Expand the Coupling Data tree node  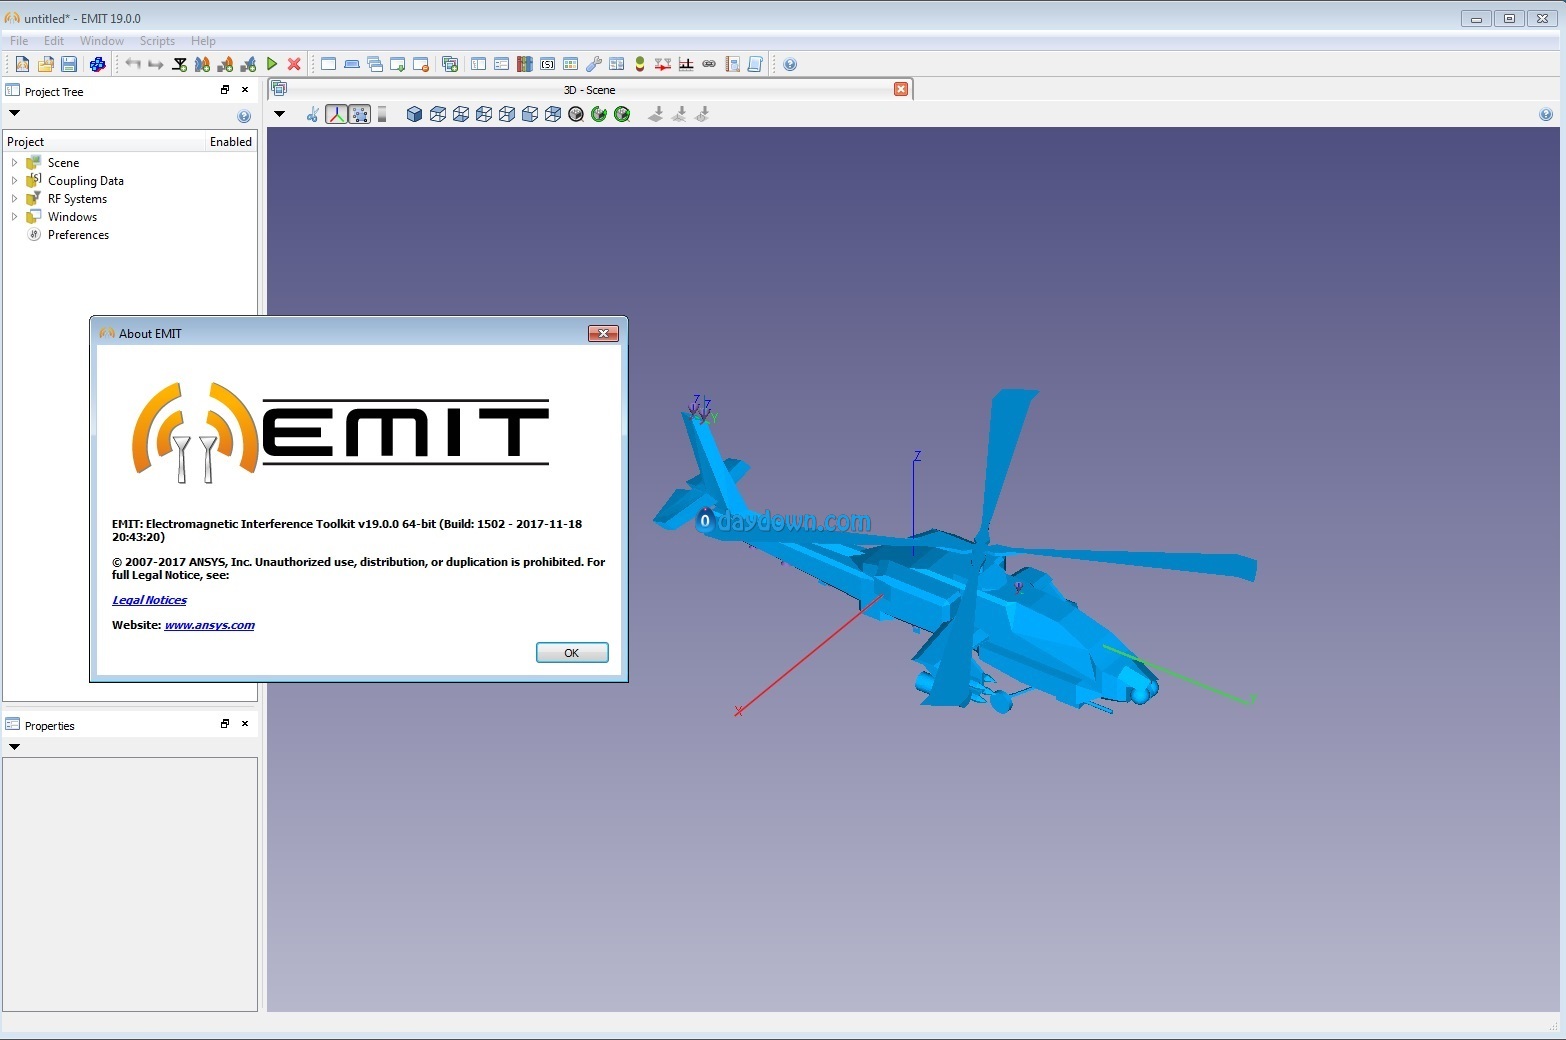coord(14,180)
